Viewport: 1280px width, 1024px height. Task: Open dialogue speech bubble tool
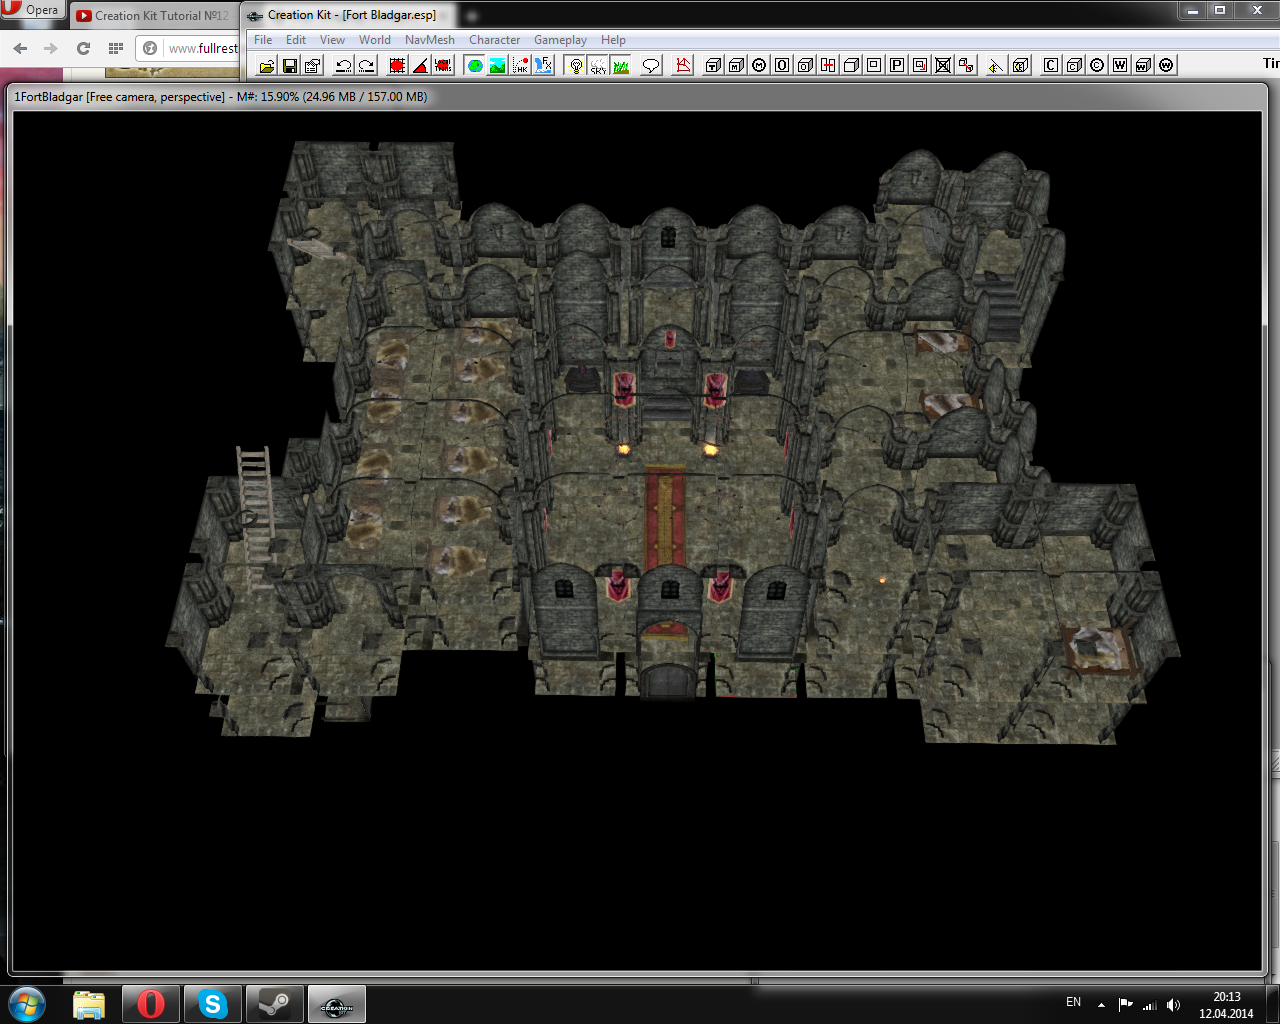[x=651, y=65]
